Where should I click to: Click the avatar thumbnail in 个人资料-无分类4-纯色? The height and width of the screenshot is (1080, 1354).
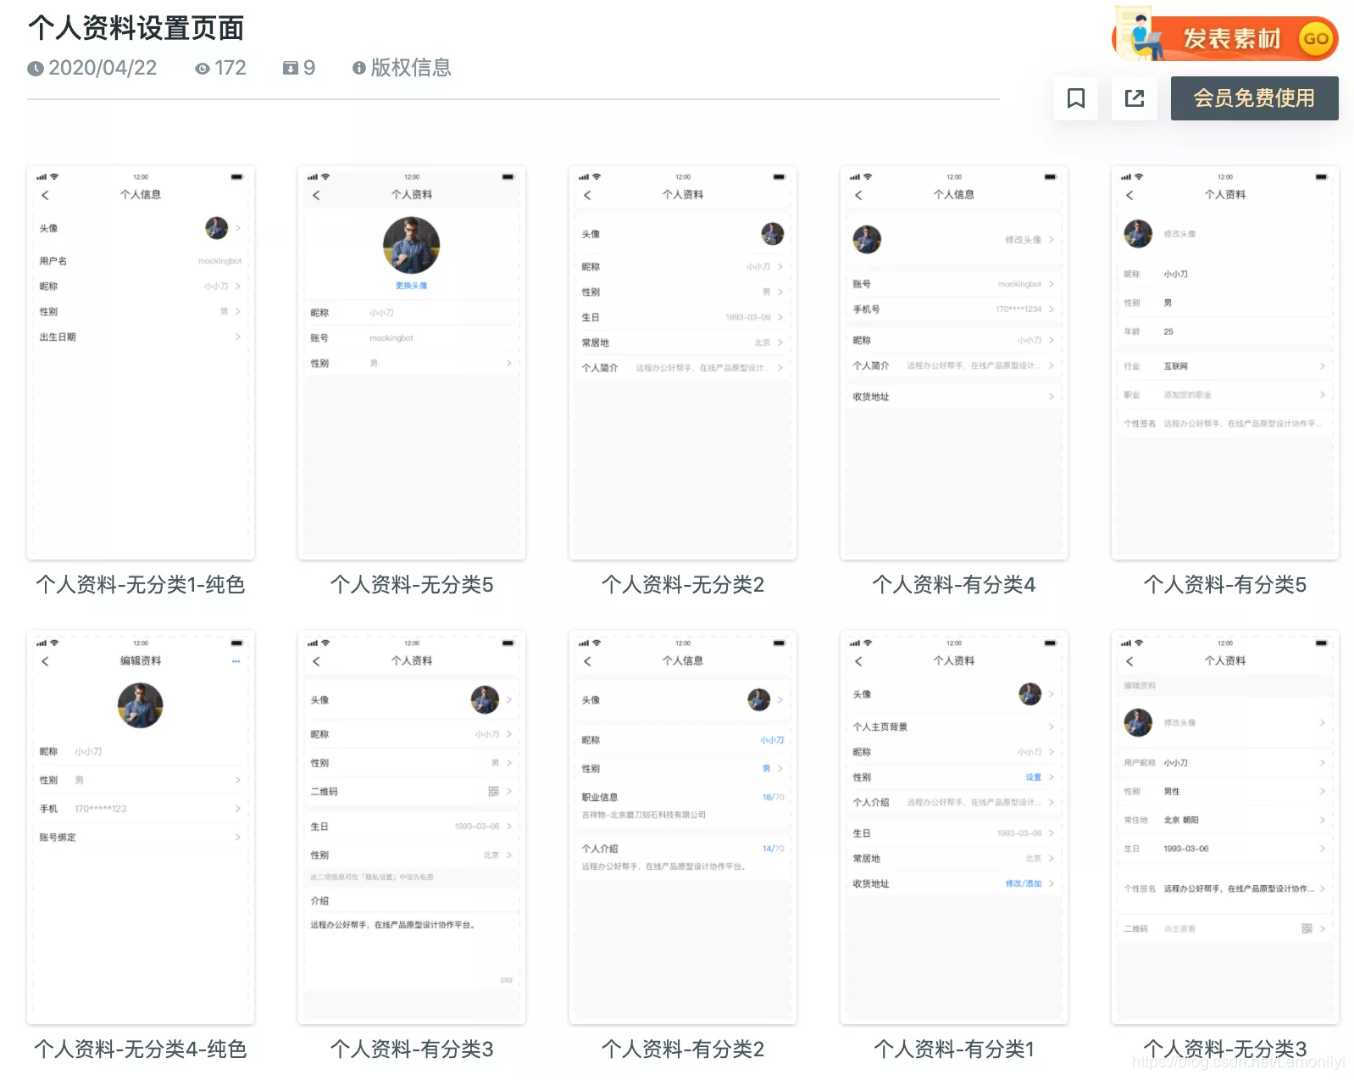(140, 705)
